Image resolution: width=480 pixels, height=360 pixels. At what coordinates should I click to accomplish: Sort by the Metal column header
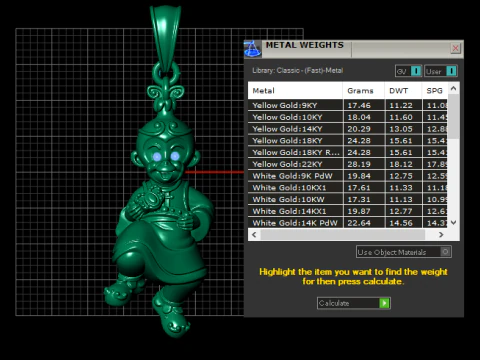(x=295, y=91)
